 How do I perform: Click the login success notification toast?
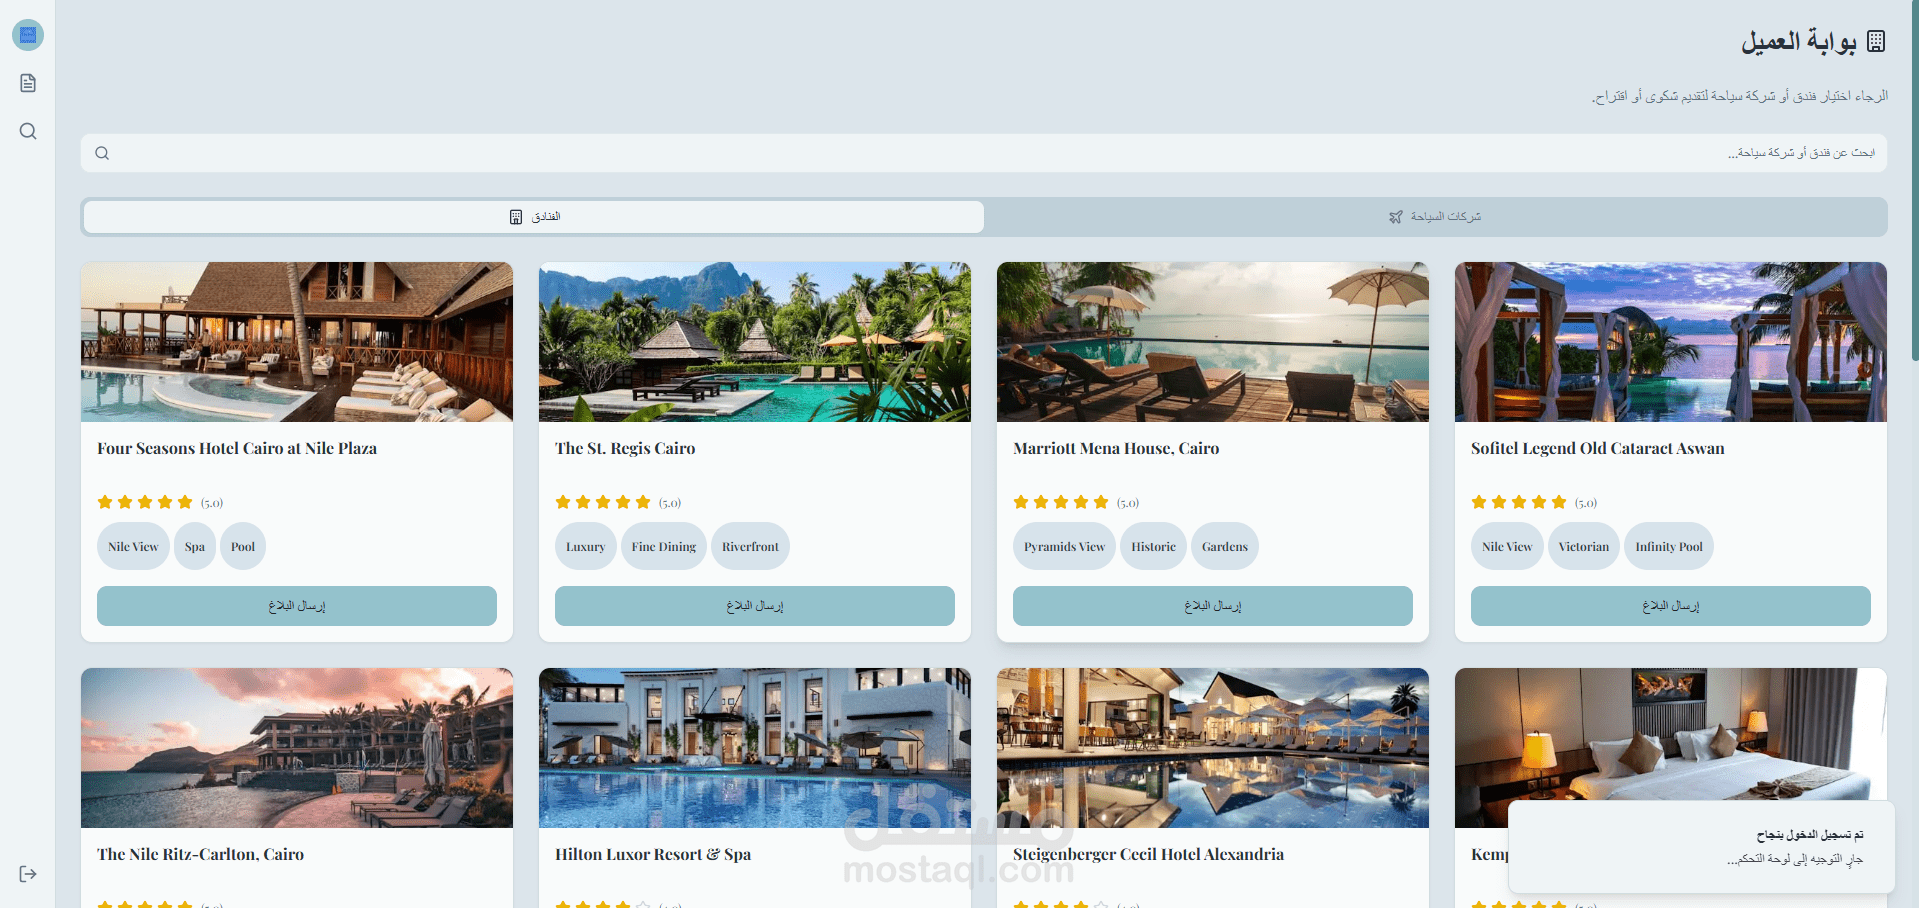coord(1702,846)
